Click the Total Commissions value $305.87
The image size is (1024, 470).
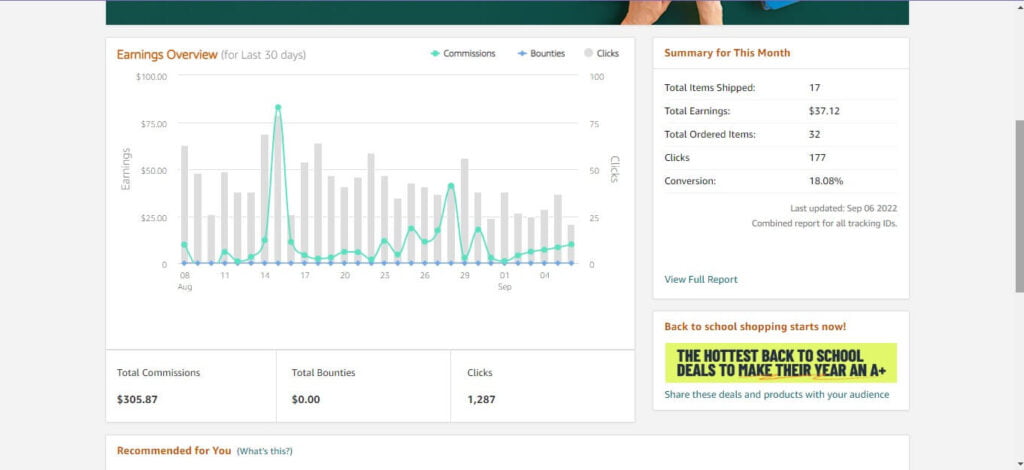(x=137, y=400)
